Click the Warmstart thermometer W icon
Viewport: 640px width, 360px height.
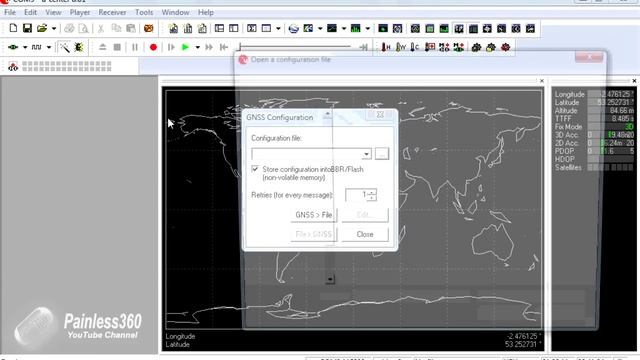(x=400, y=47)
